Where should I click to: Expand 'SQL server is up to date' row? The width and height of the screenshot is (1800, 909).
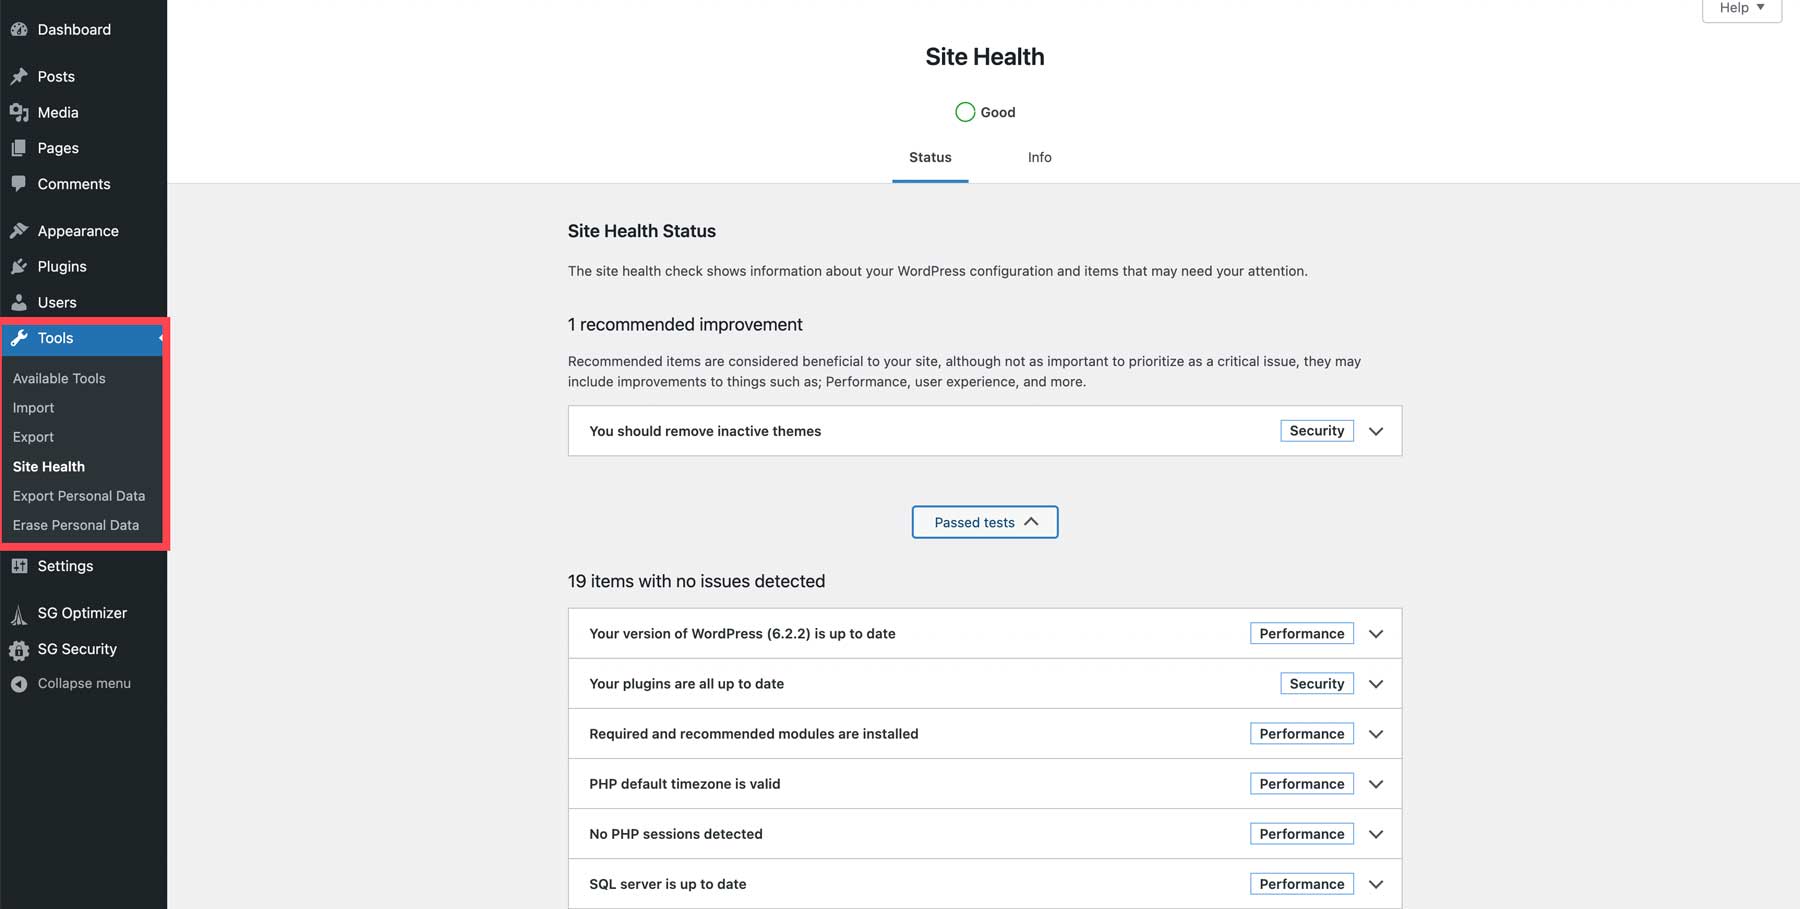(x=1376, y=884)
